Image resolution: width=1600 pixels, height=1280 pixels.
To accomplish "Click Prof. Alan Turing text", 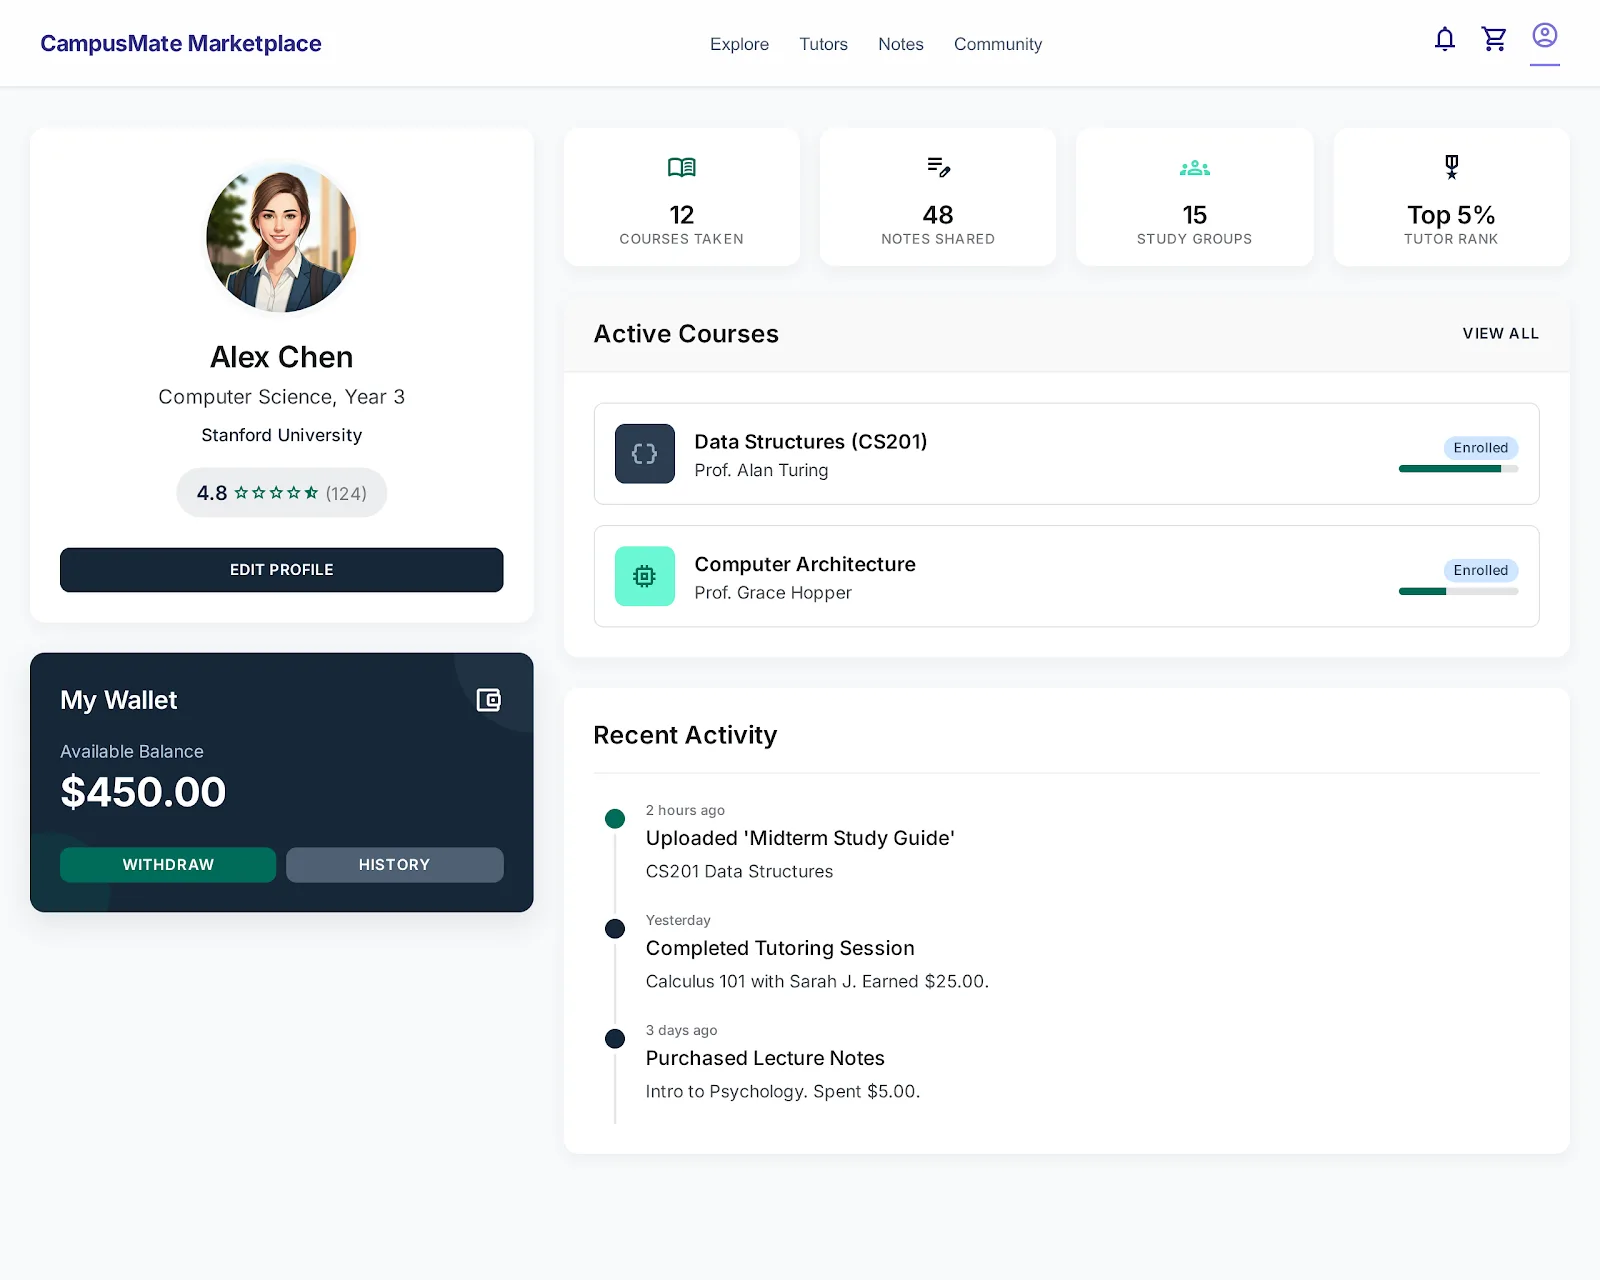I will point(761,470).
